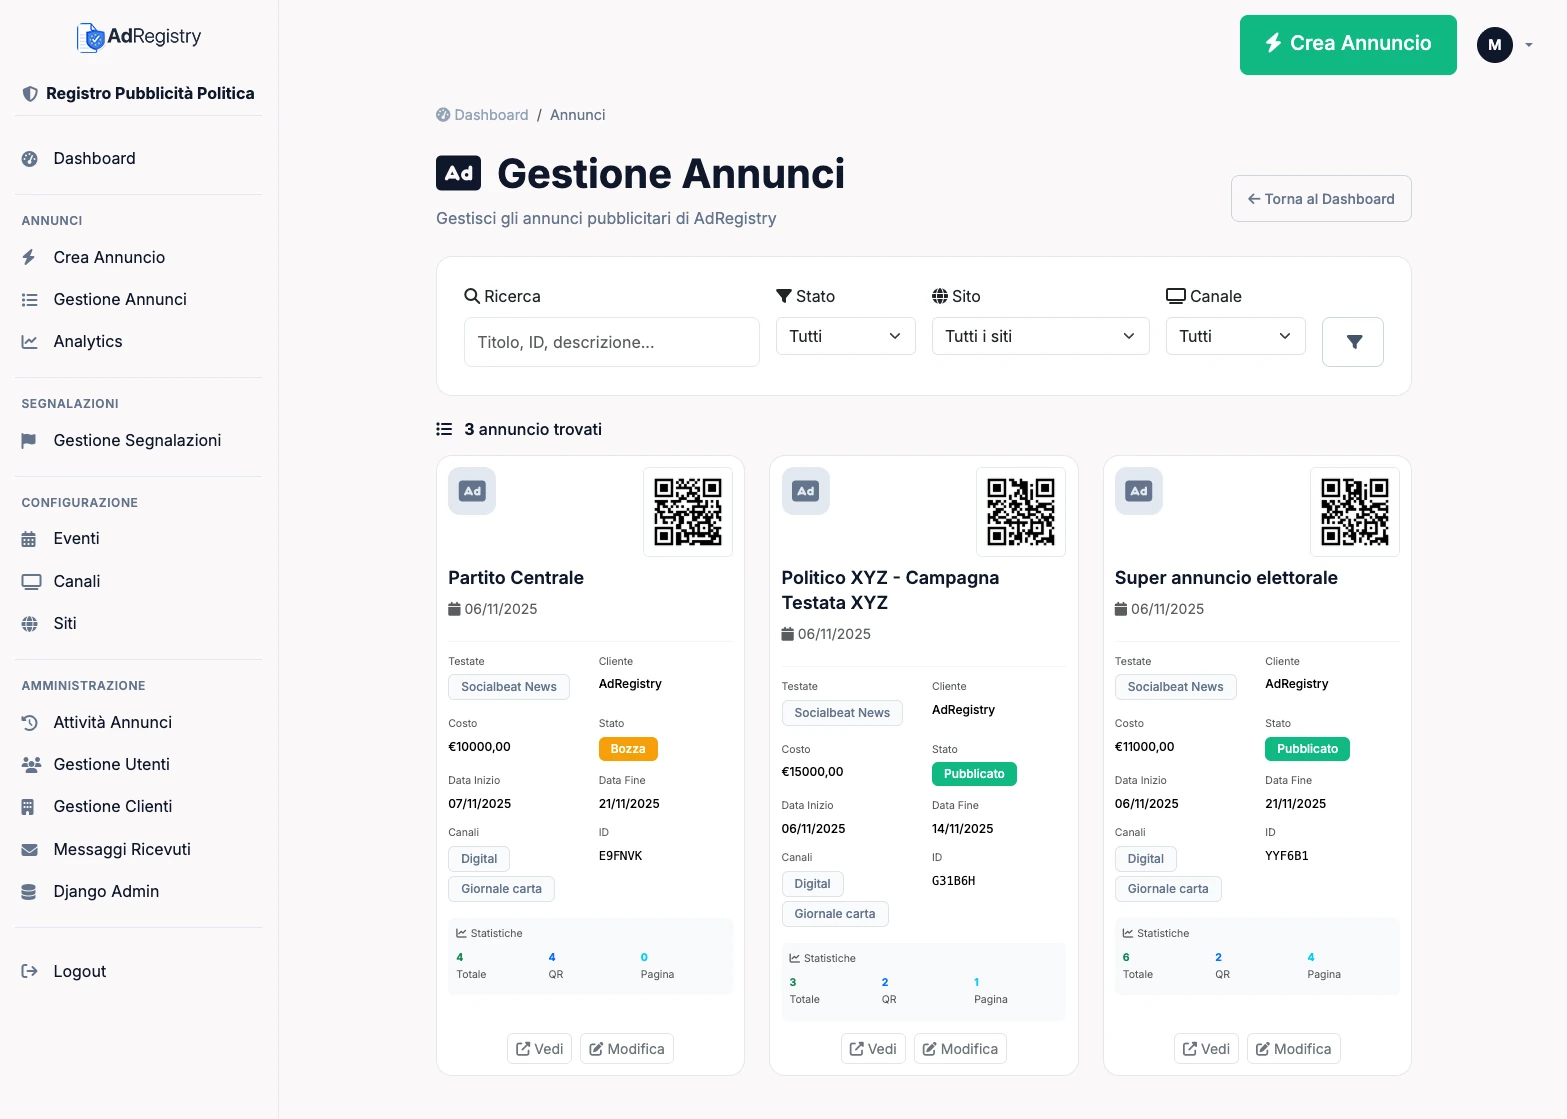Screen dimensions: 1567x1119
Task: Open the Stato dropdown showing Tutti
Action: [845, 336]
